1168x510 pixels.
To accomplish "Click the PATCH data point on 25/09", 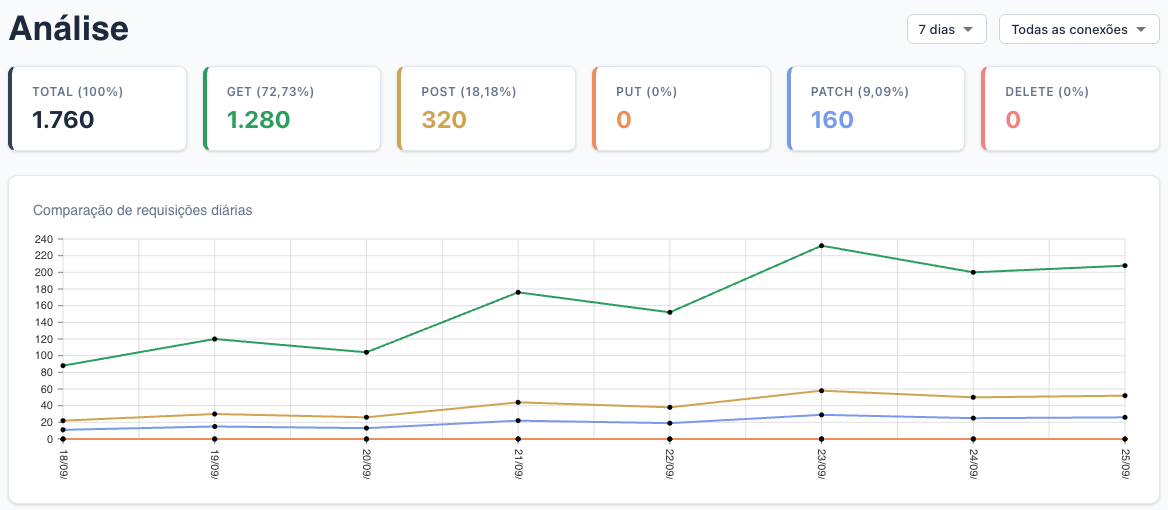I will (x=1125, y=417).
